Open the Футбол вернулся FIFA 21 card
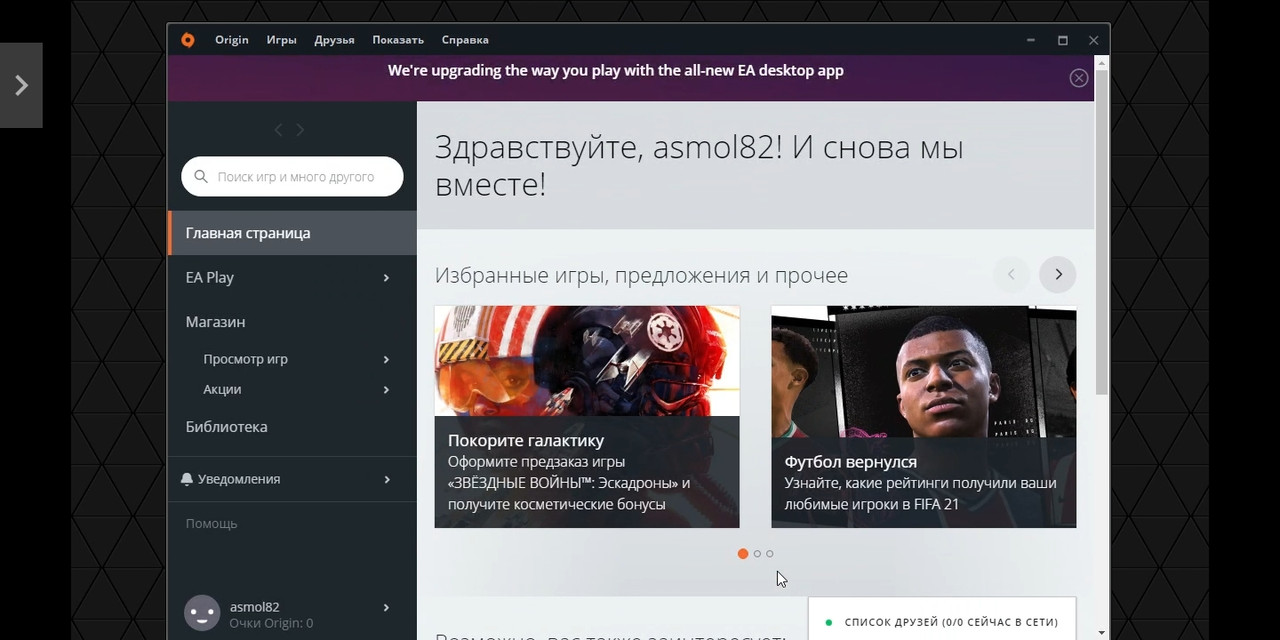The height and width of the screenshot is (640, 1280). (924, 417)
